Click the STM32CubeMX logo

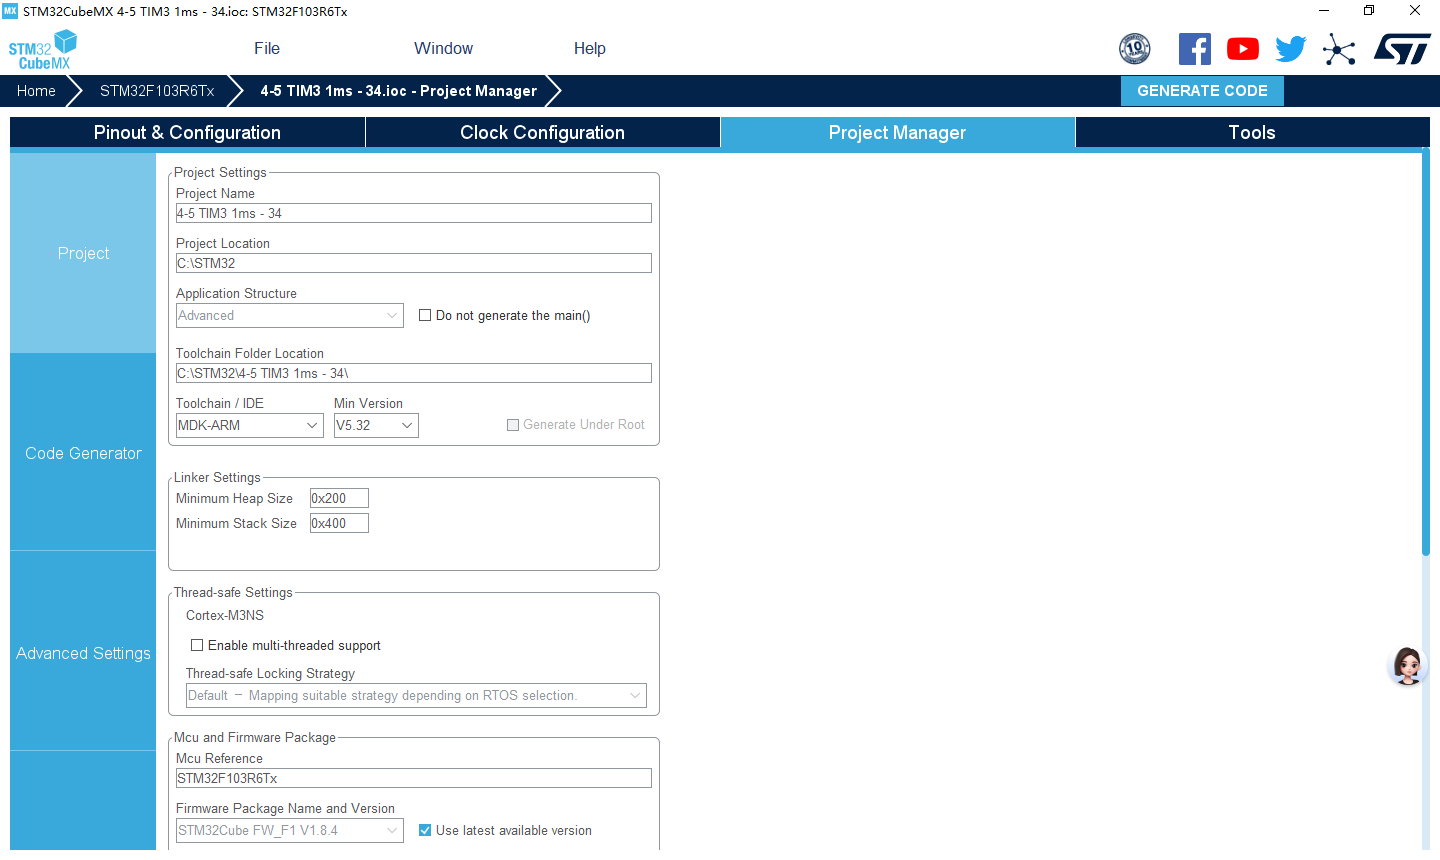click(42, 50)
